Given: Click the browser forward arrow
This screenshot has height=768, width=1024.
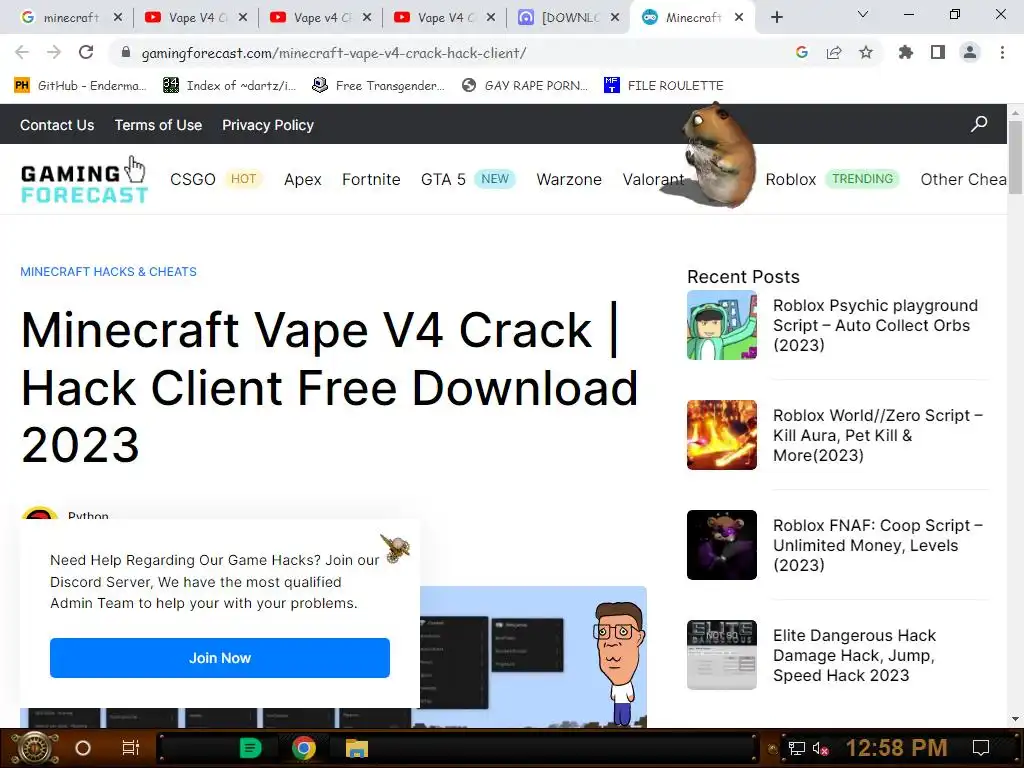Looking at the screenshot, I should click(54, 52).
